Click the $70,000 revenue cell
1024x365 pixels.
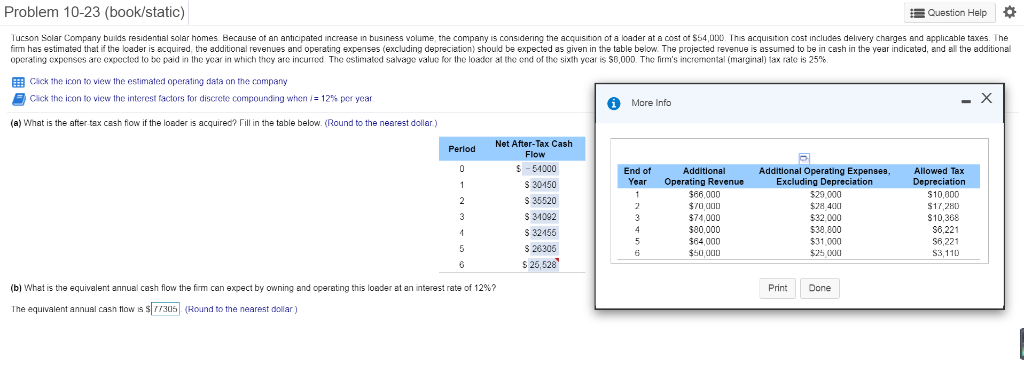(x=705, y=206)
